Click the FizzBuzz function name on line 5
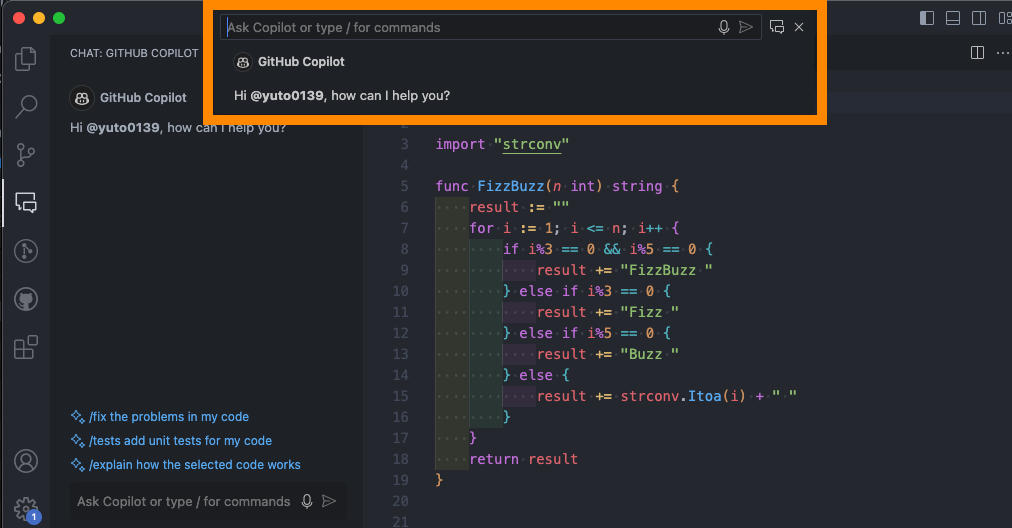The width and height of the screenshot is (1012, 528). click(511, 186)
